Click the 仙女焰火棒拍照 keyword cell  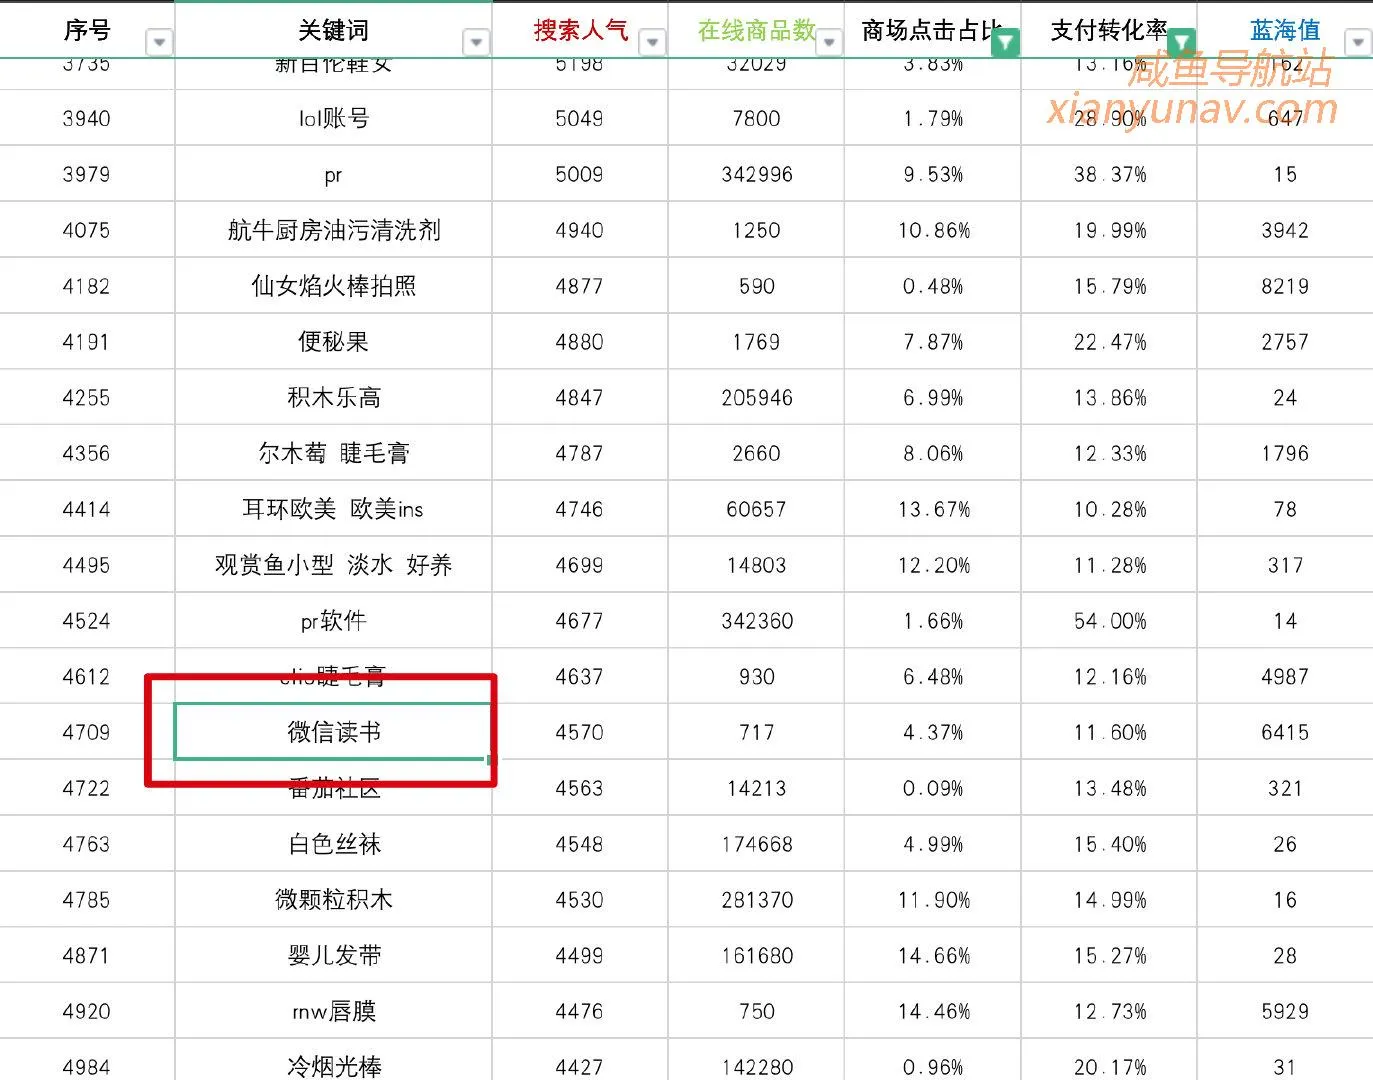tap(333, 286)
